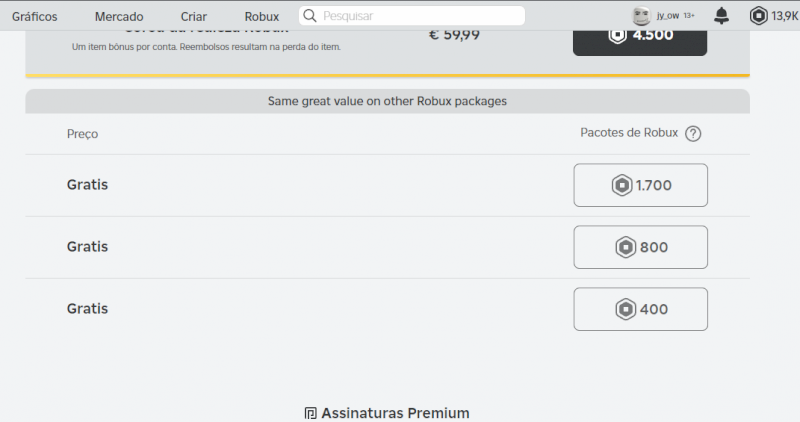Click the notifications bell icon
The image size is (800, 422).
pos(722,16)
